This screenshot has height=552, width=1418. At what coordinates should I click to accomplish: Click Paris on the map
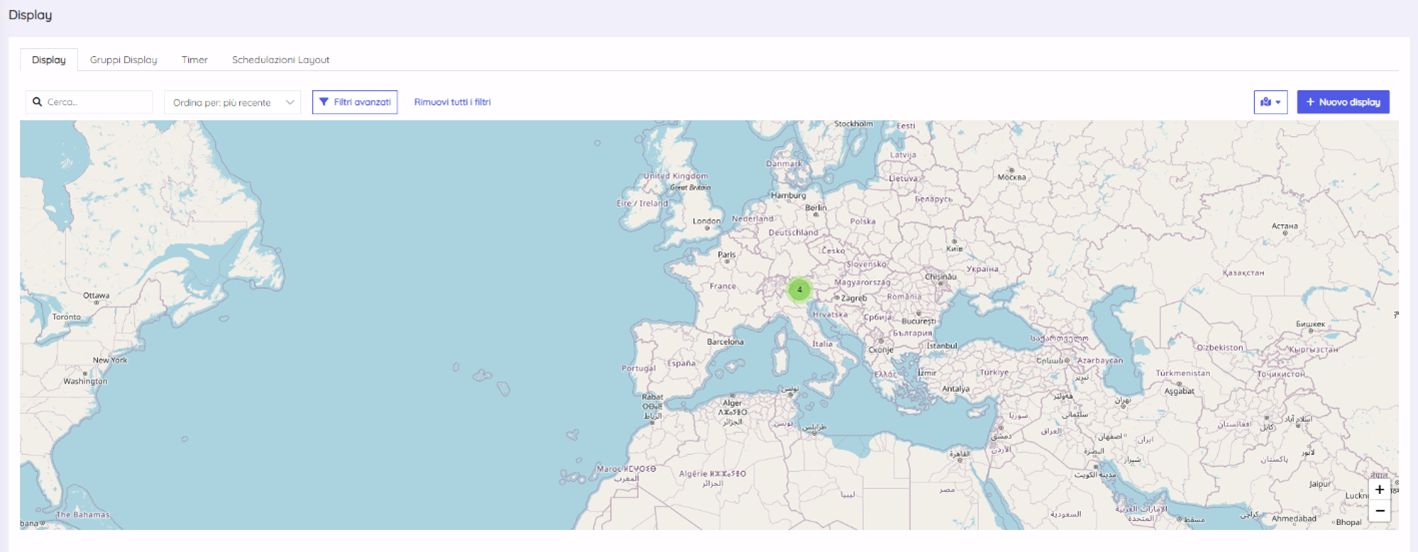click(726, 255)
